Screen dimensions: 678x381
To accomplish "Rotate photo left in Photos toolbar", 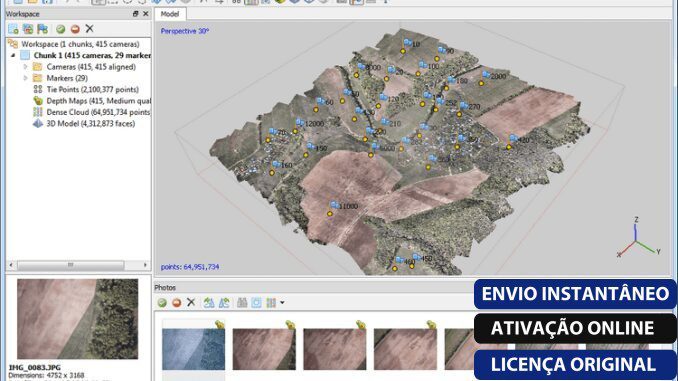I will click(209, 303).
